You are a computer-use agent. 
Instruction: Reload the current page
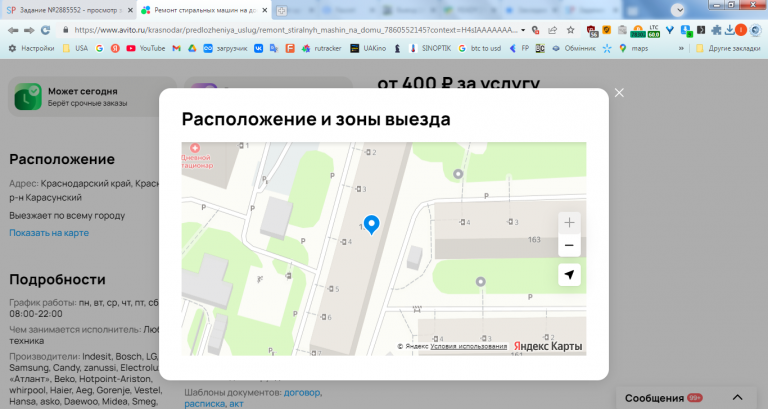click(46, 30)
